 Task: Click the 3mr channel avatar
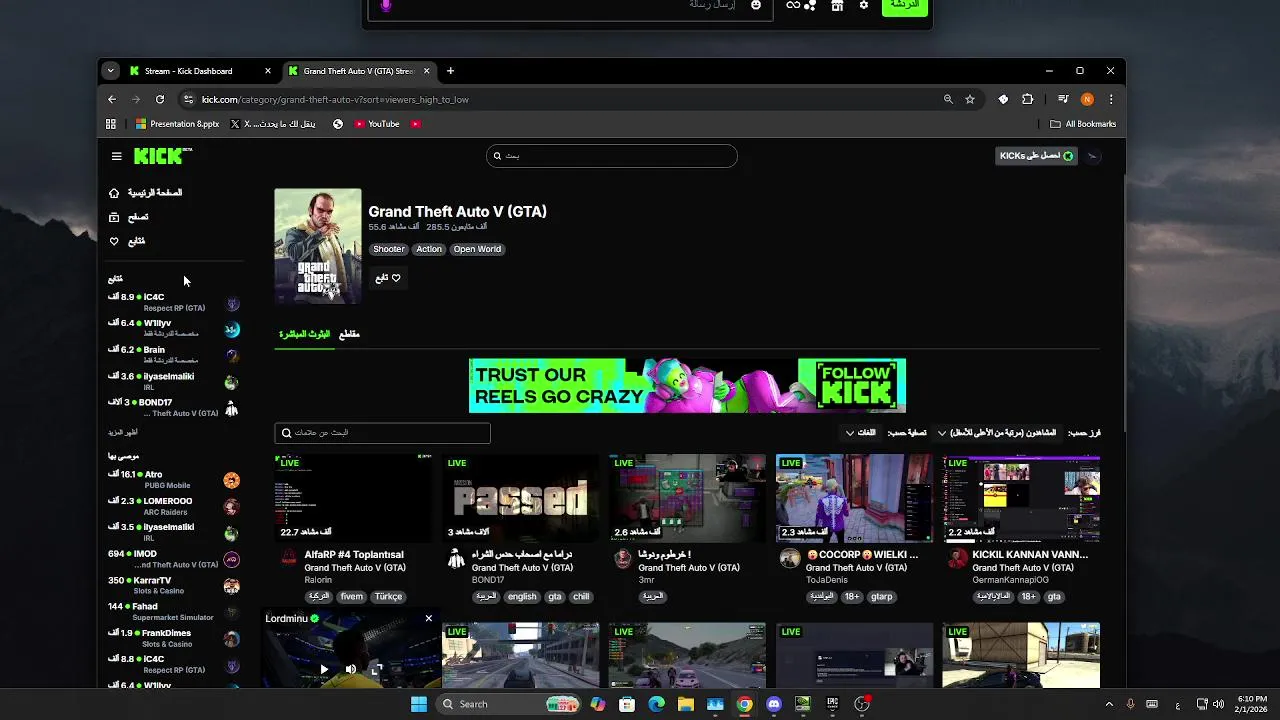[x=623, y=558]
